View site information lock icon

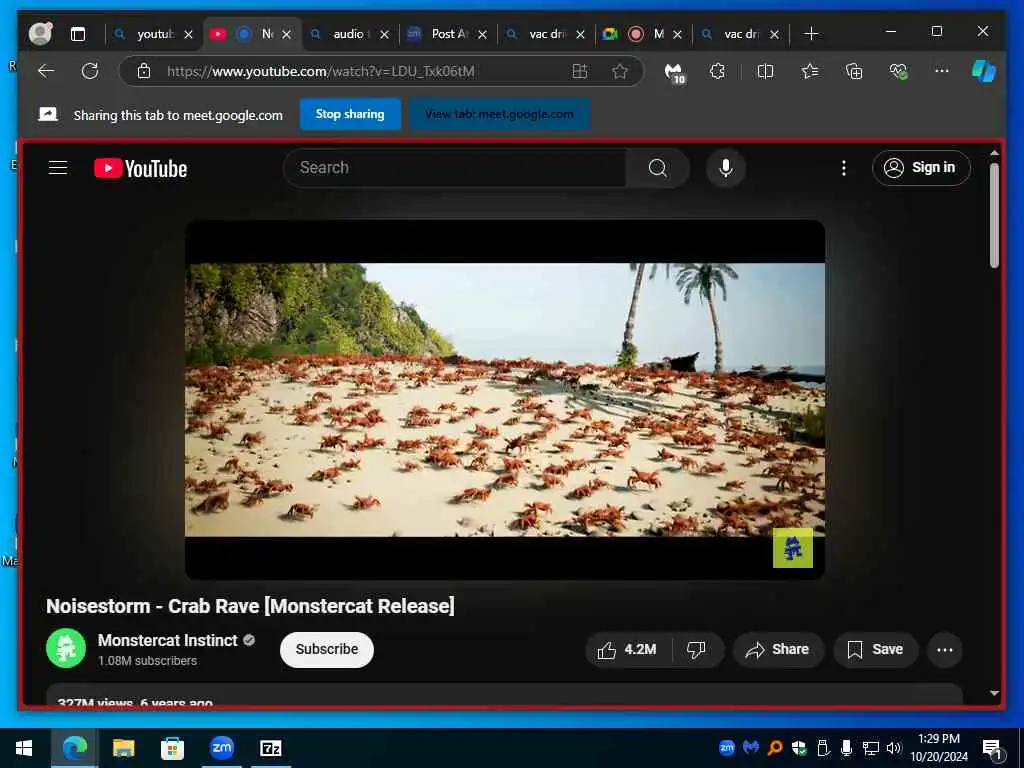pyautogui.click(x=144, y=71)
